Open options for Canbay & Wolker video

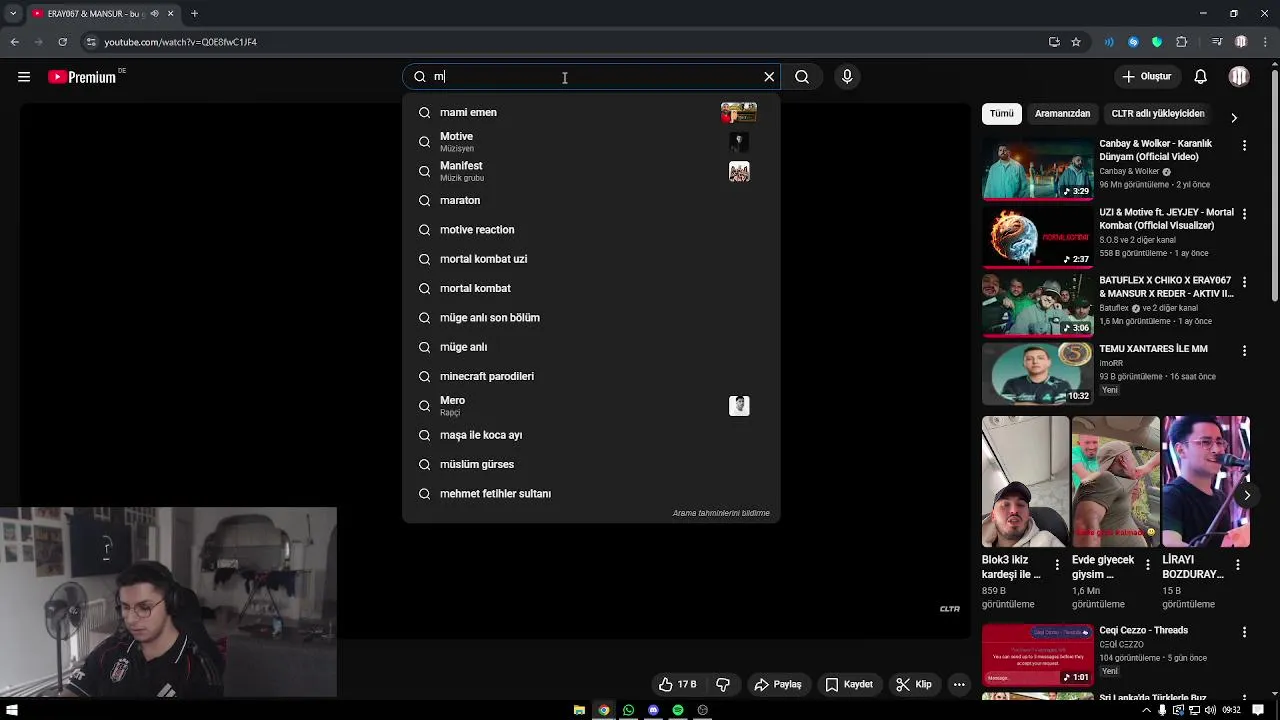1244,146
